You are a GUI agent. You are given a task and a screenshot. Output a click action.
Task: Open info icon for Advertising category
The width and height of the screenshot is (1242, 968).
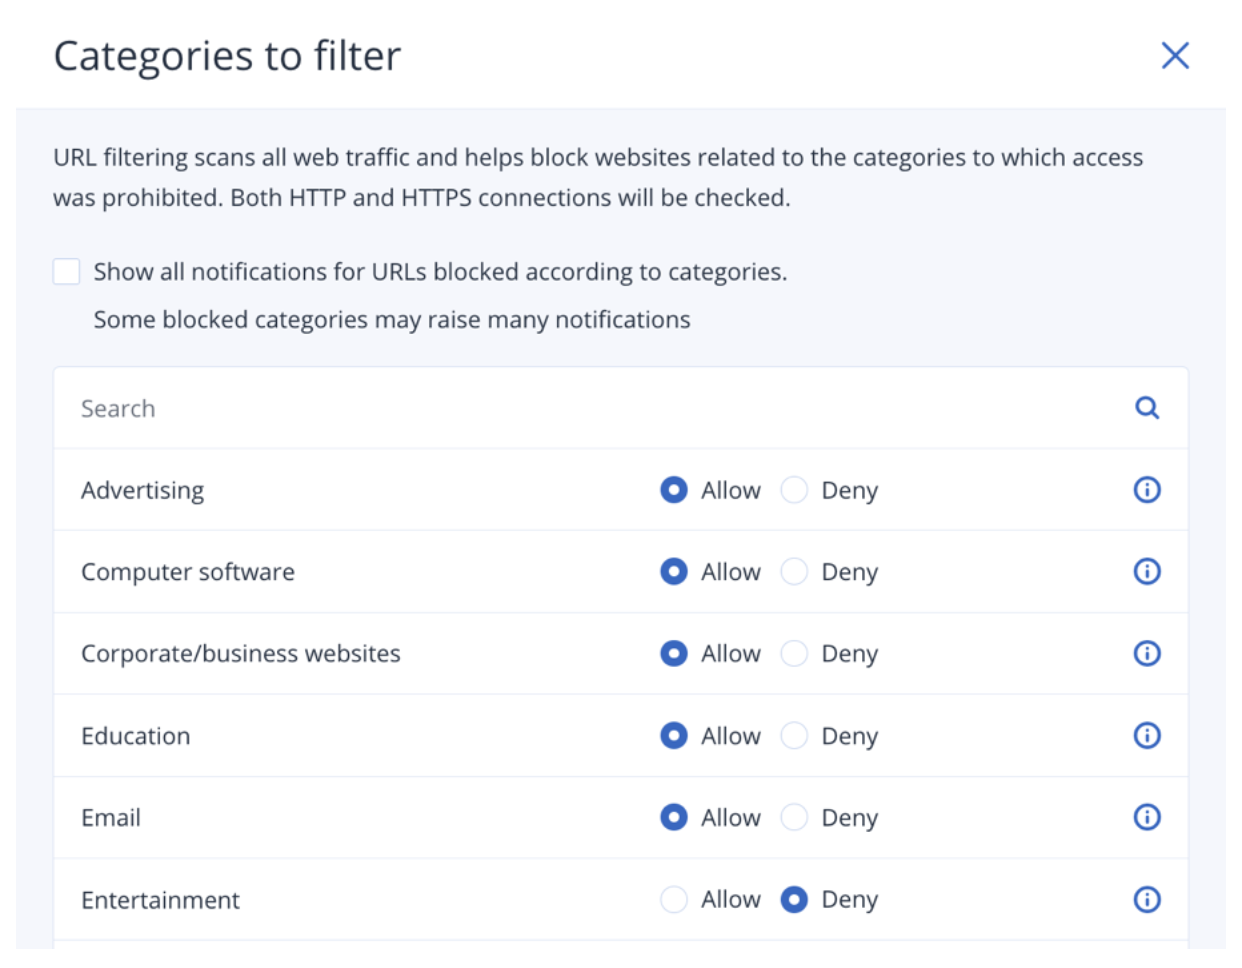coord(1147,490)
